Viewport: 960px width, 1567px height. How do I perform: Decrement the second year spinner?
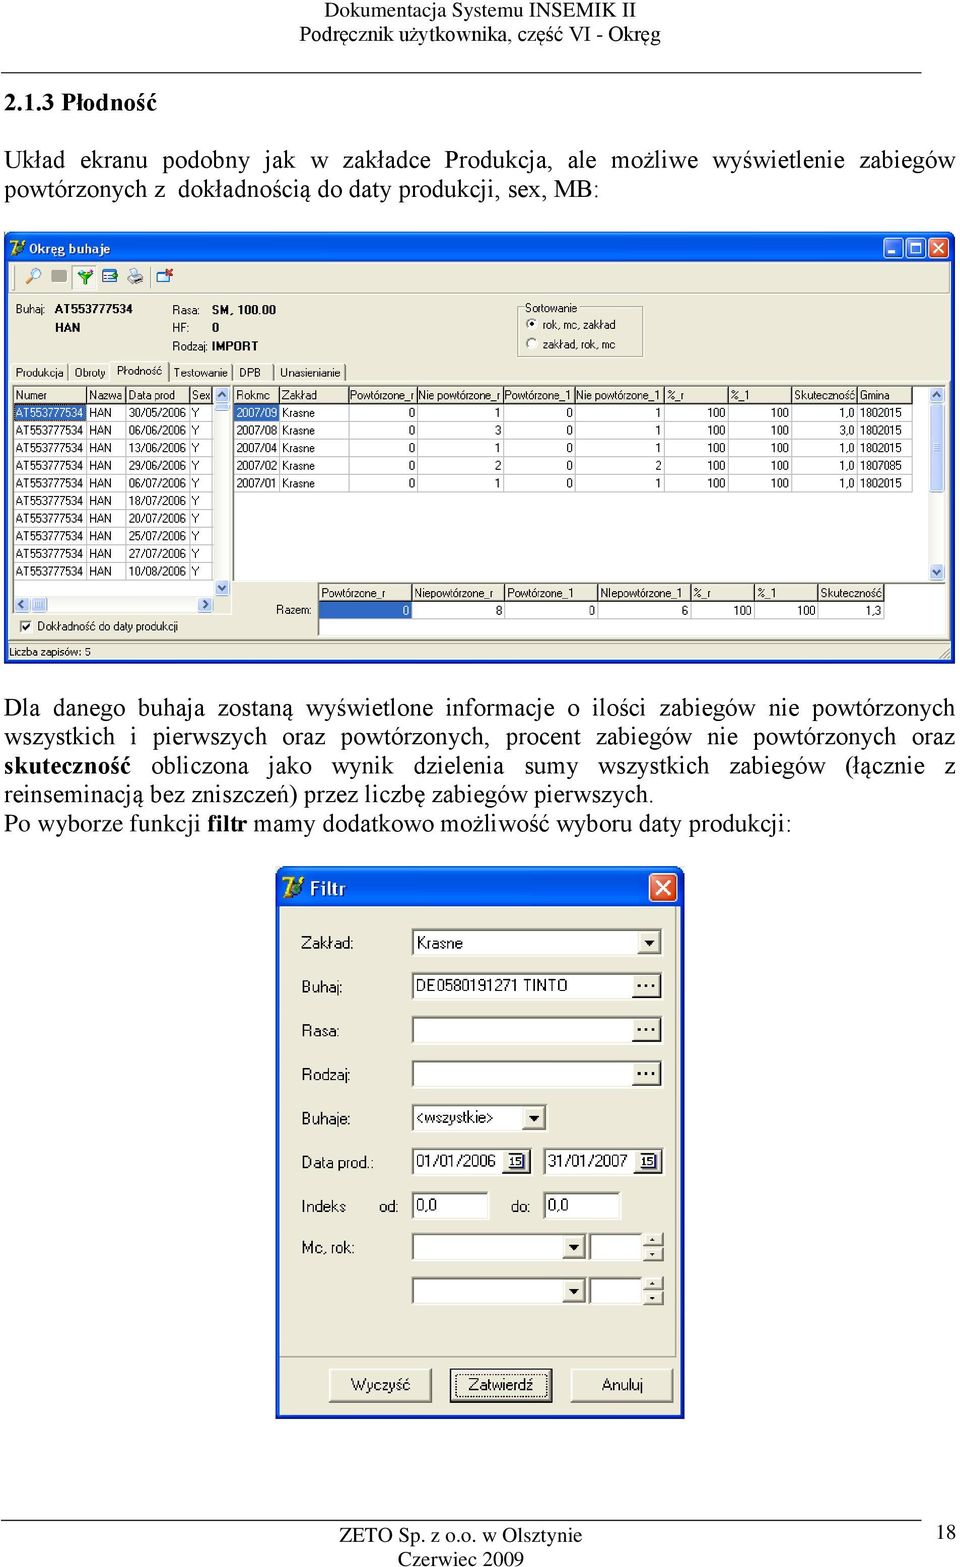coord(653,1297)
